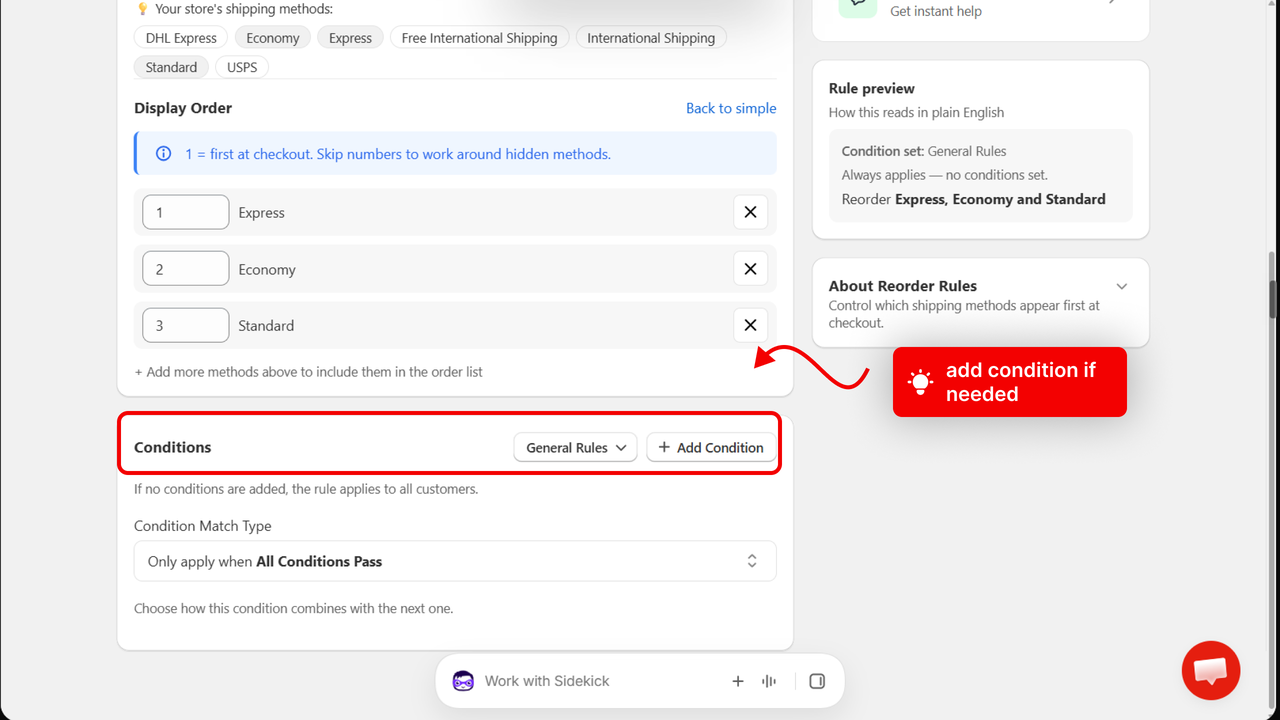This screenshot has height=720, width=1280.
Task: Edit the order number field for Economy
Action: coord(186,269)
